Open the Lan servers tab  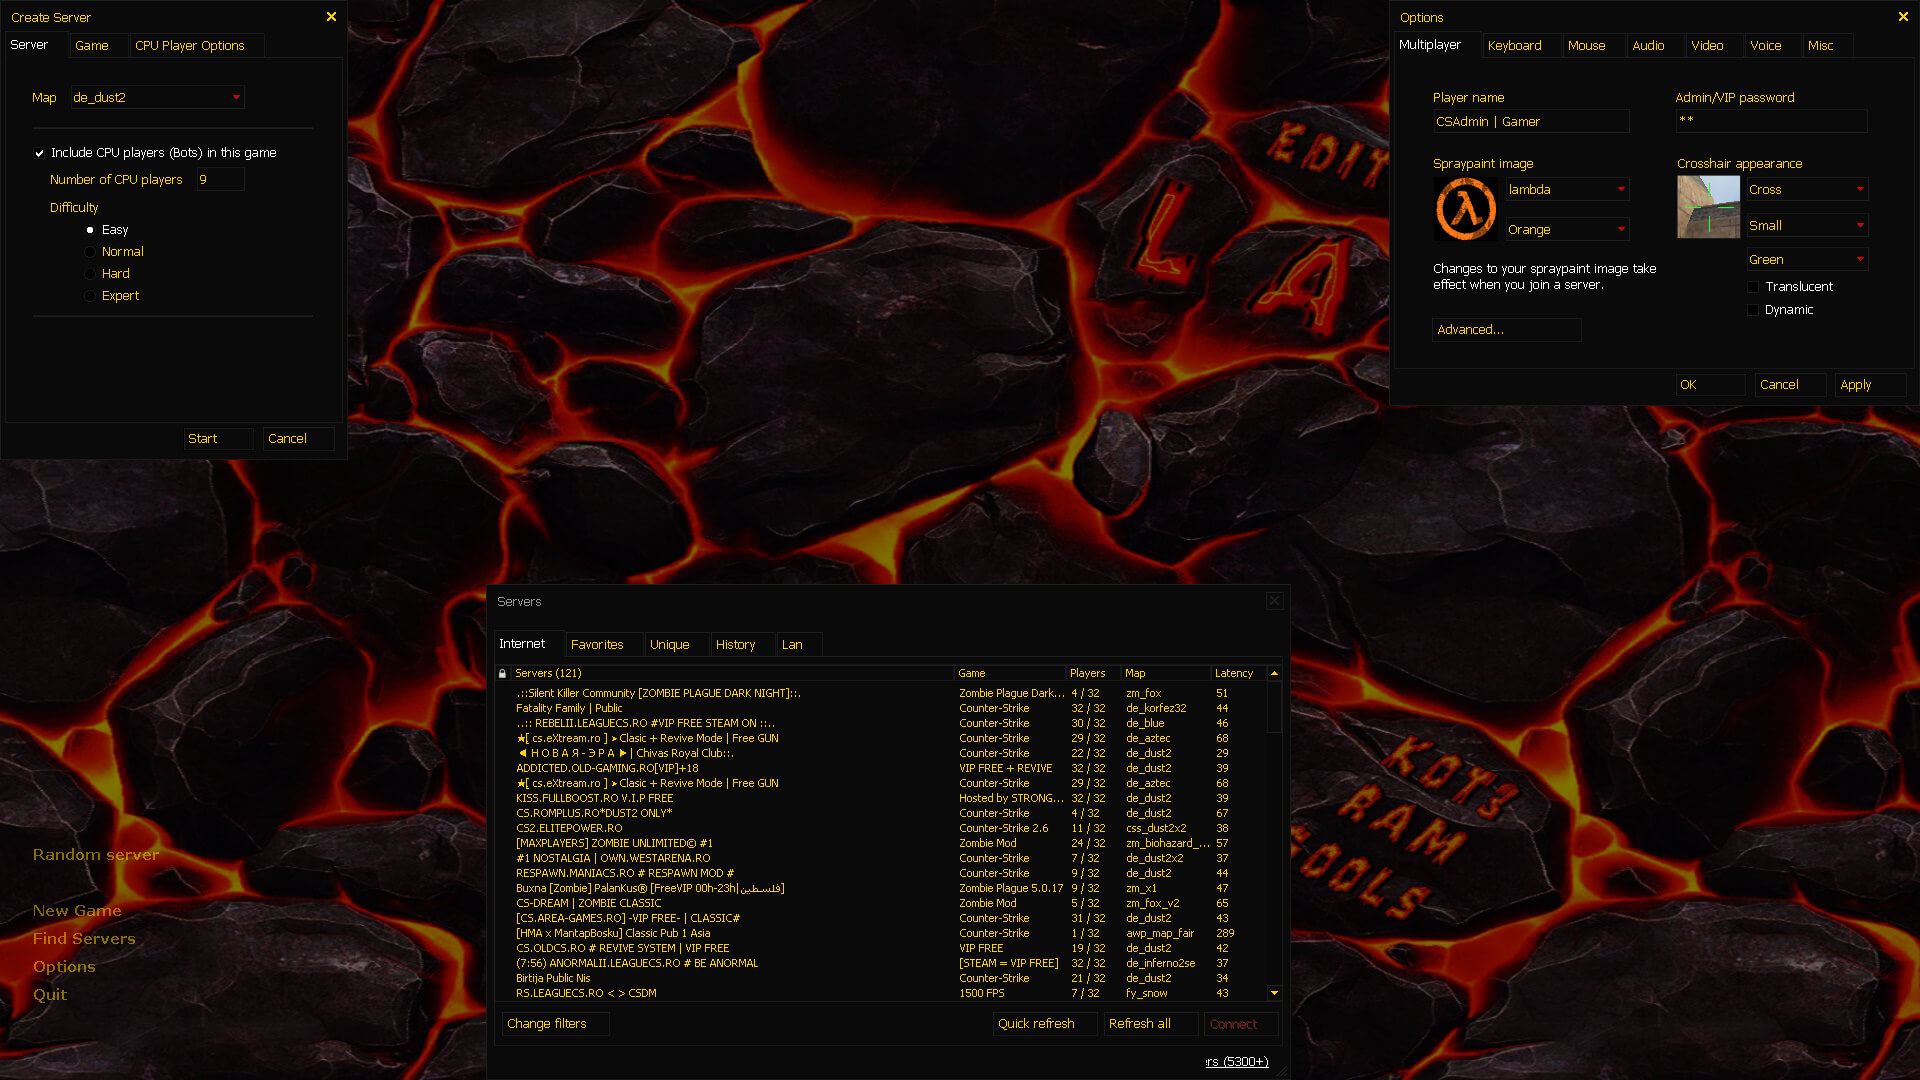click(799, 645)
